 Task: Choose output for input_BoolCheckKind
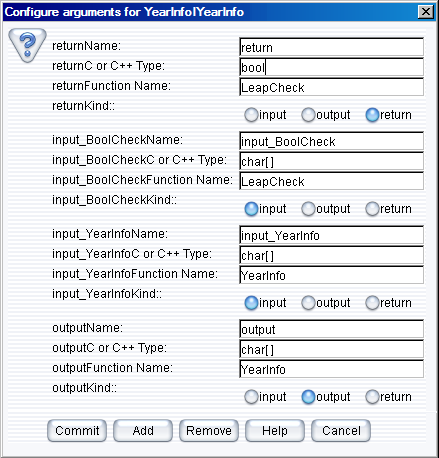pyautogui.click(x=326, y=209)
